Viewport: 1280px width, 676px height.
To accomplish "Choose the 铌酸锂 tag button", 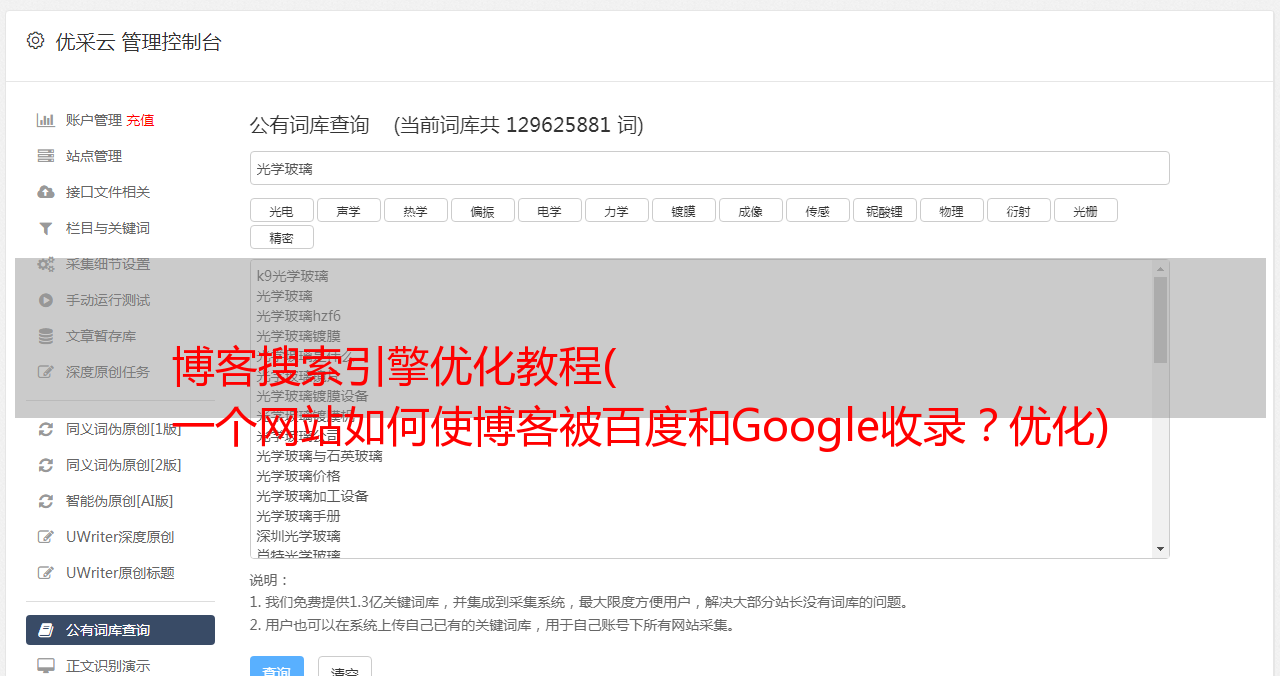I will tap(885, 210).
